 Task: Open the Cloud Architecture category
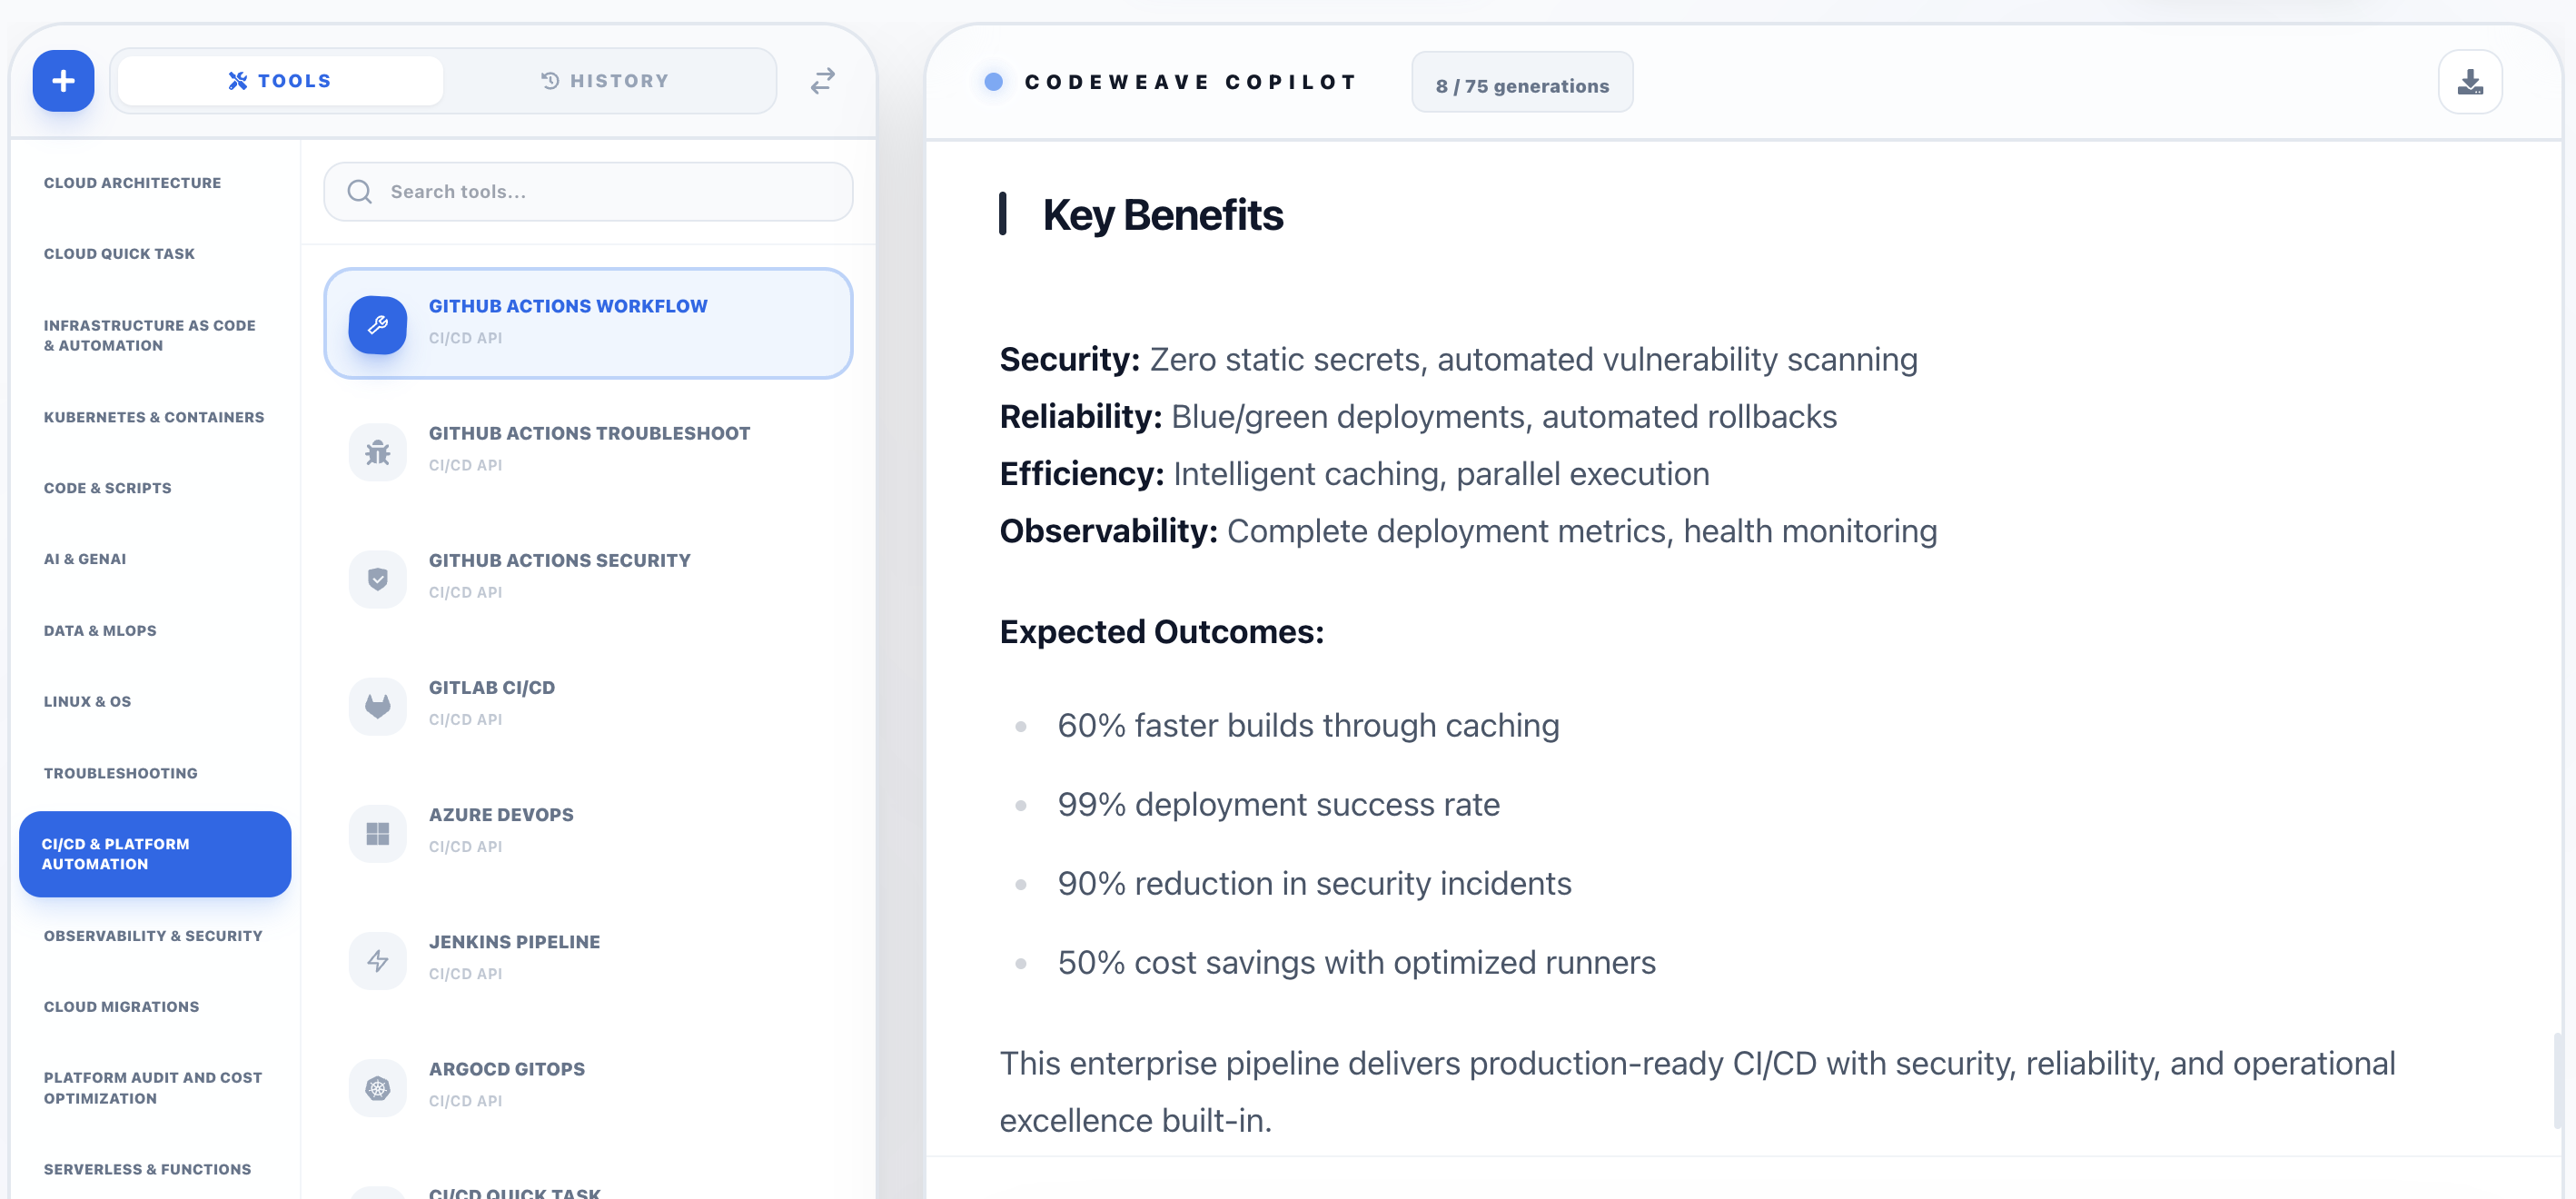click(x=132, y=183)
